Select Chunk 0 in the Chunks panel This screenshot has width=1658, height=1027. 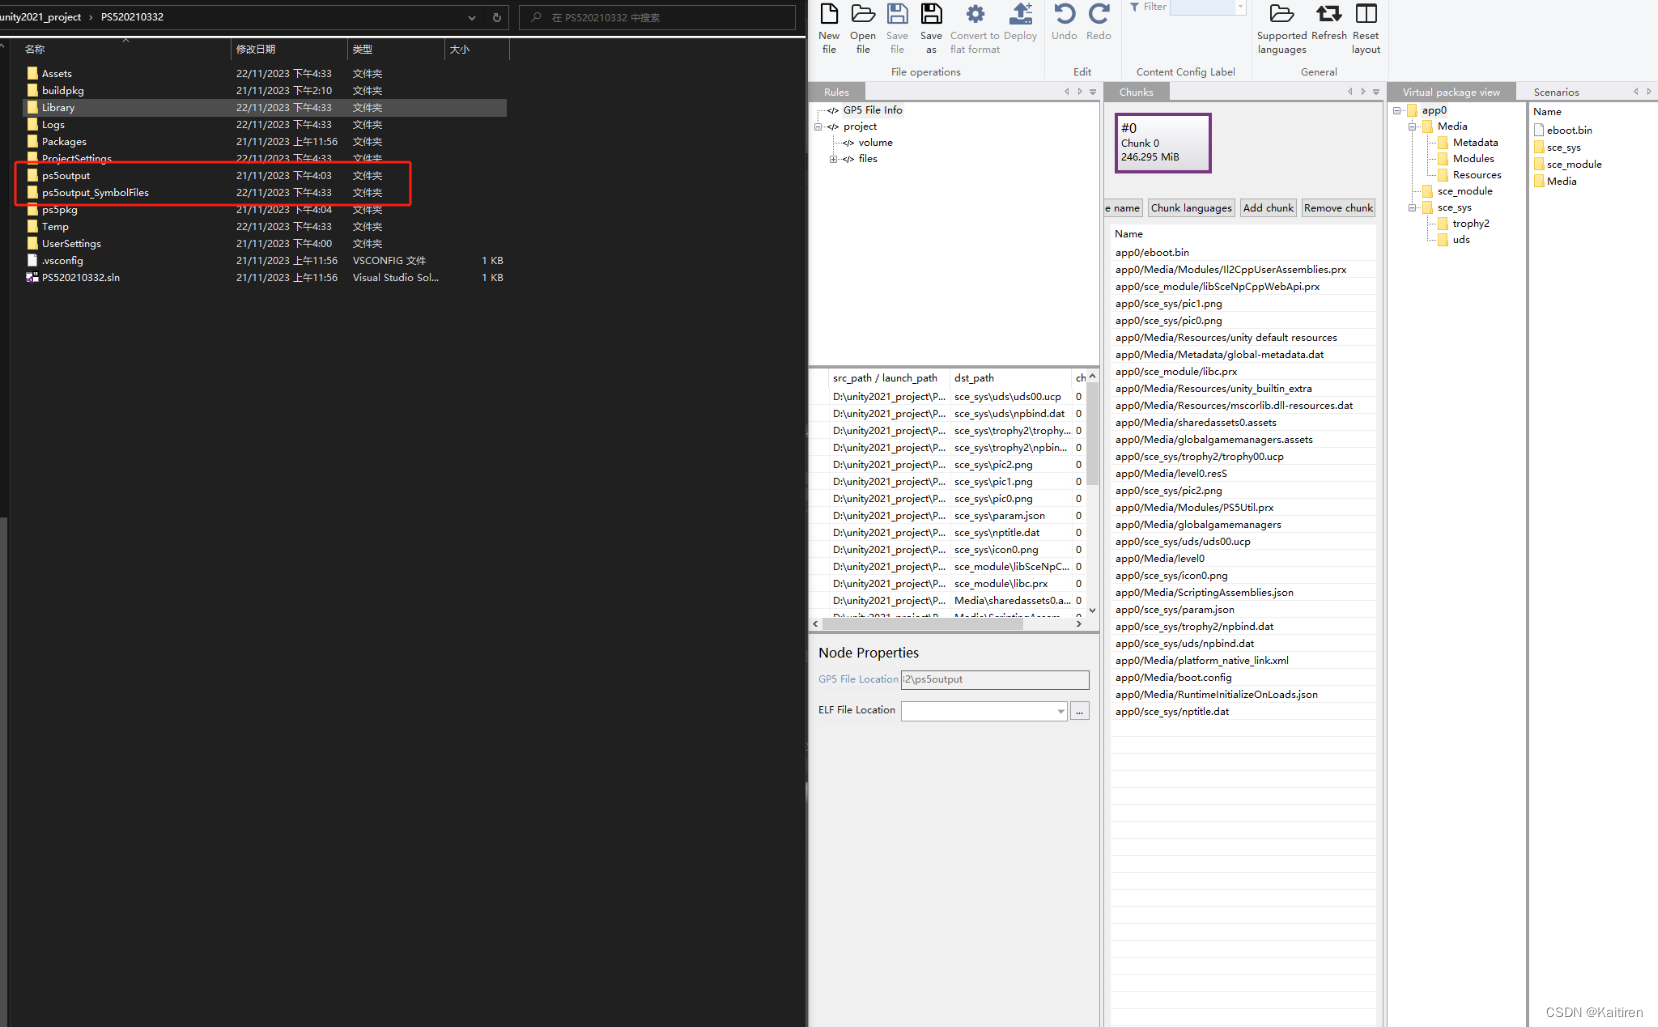pyautogui.click(x=1161, y=142)
